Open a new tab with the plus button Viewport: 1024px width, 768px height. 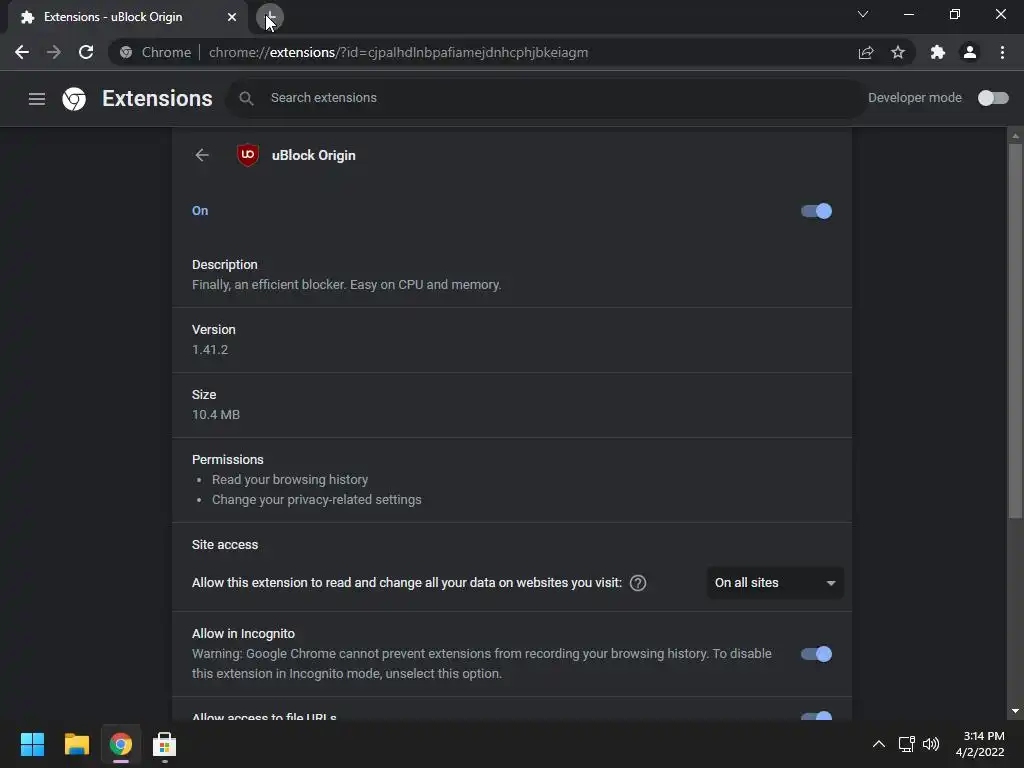point(270,17)
